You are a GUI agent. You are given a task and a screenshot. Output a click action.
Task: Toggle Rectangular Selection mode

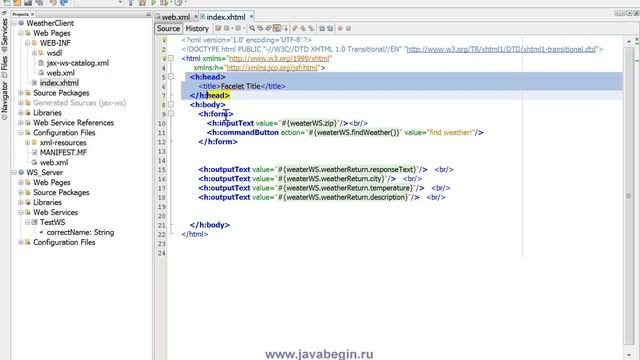pos(285,28)
